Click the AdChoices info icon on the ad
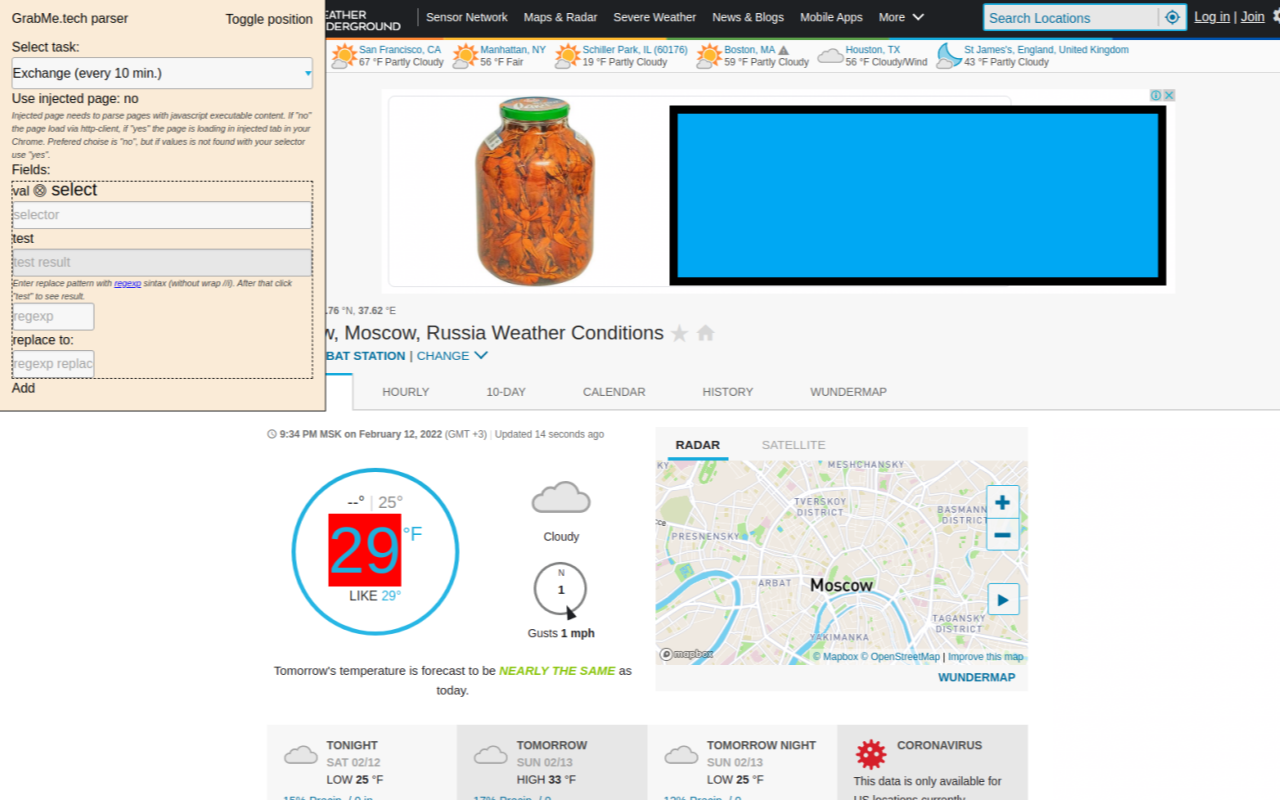This screenshot has width=1280, height=800. (x=1156, y=95)
